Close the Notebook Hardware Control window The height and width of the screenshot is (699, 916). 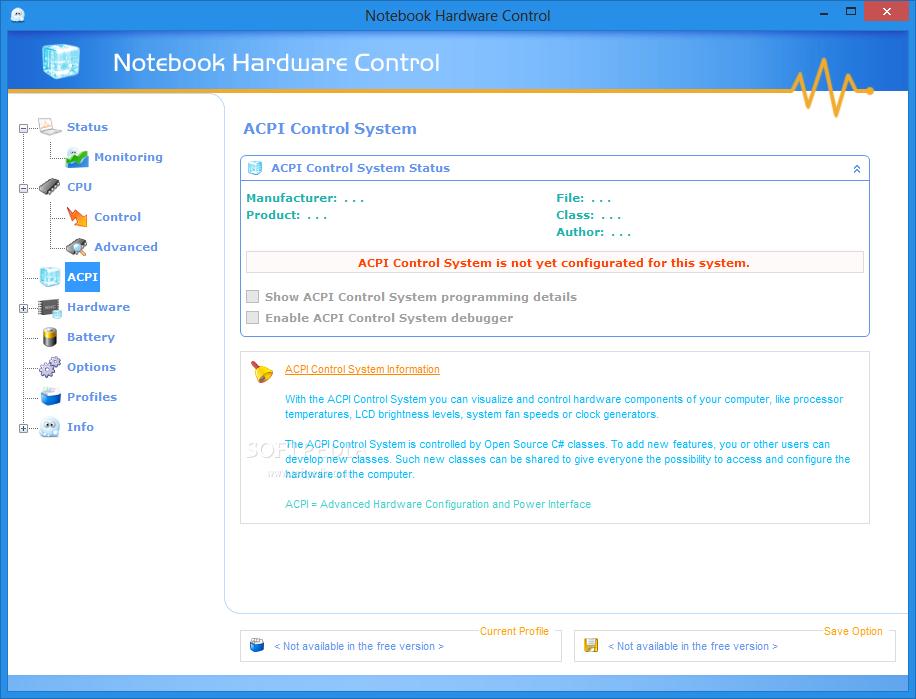pos(887,12)
